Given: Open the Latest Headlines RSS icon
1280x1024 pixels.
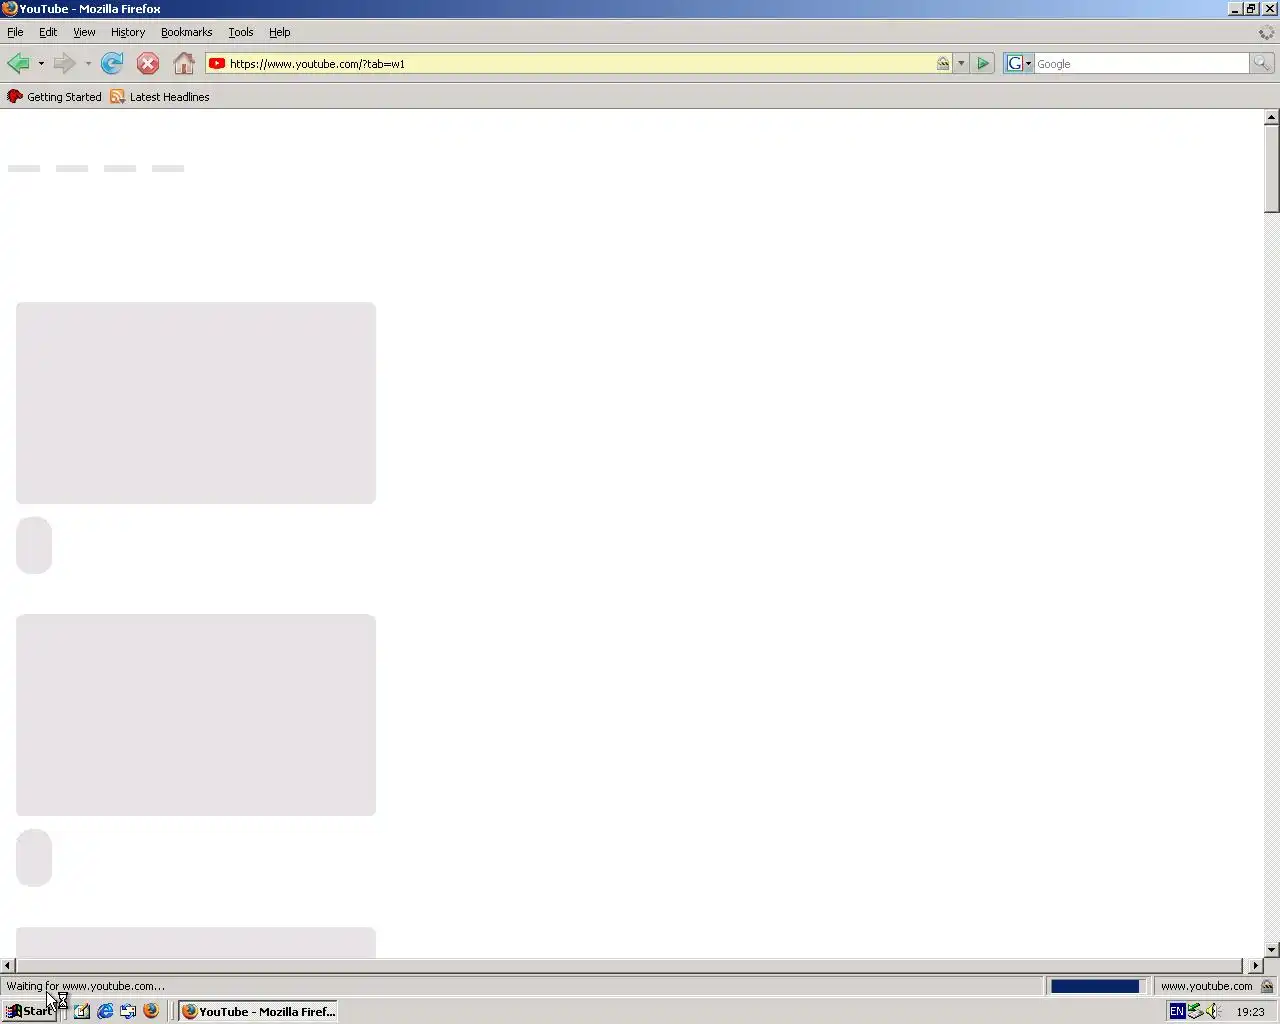Looking at the screenshot, I should (118, 97).
